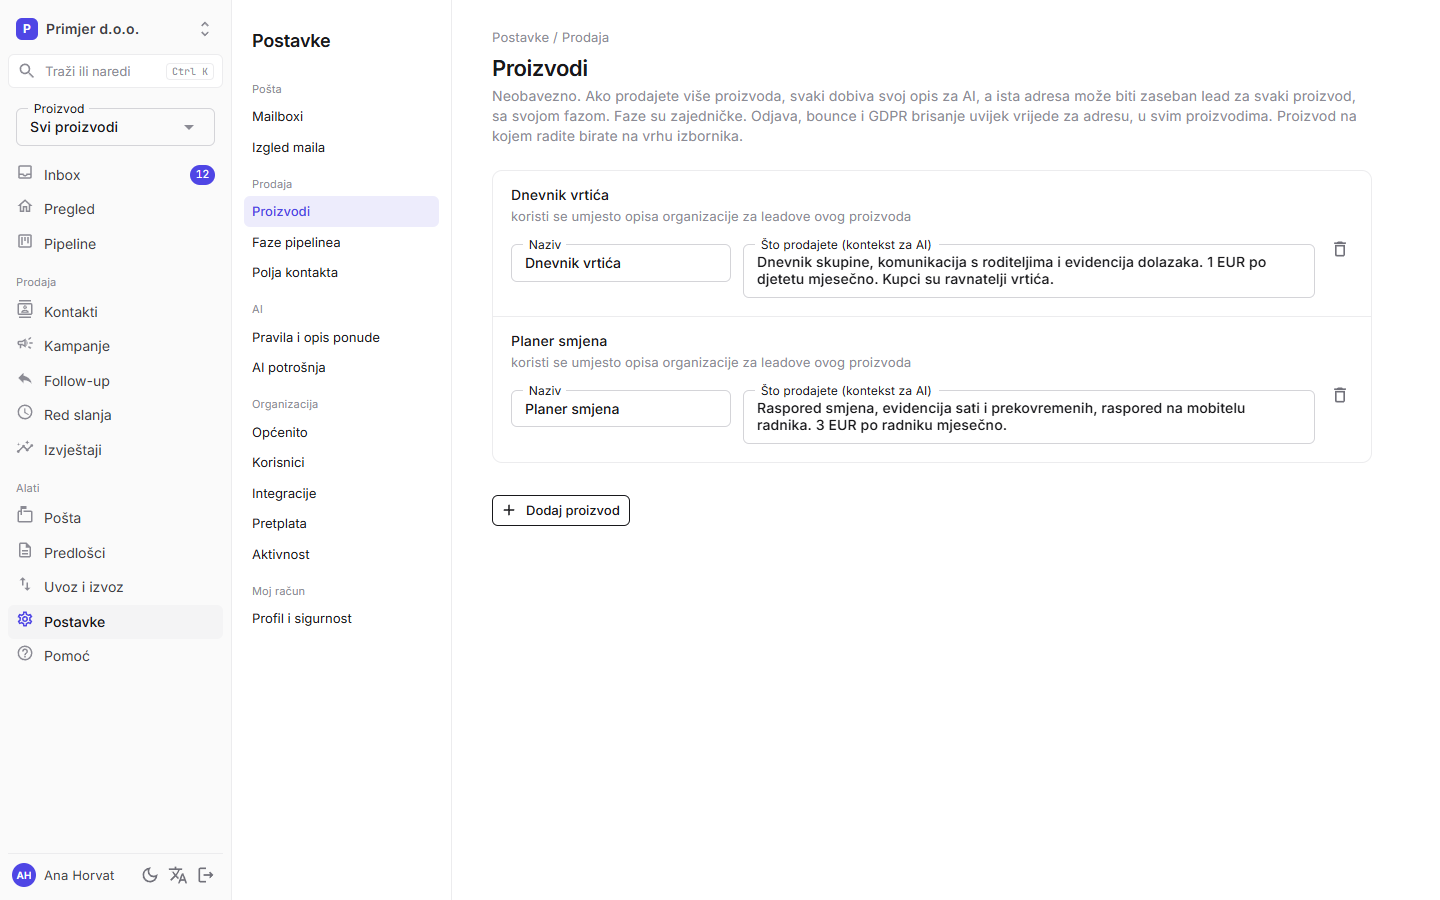
Task: Edit the Planer smjena Naziv field
Action: click(x=621, y=409)
